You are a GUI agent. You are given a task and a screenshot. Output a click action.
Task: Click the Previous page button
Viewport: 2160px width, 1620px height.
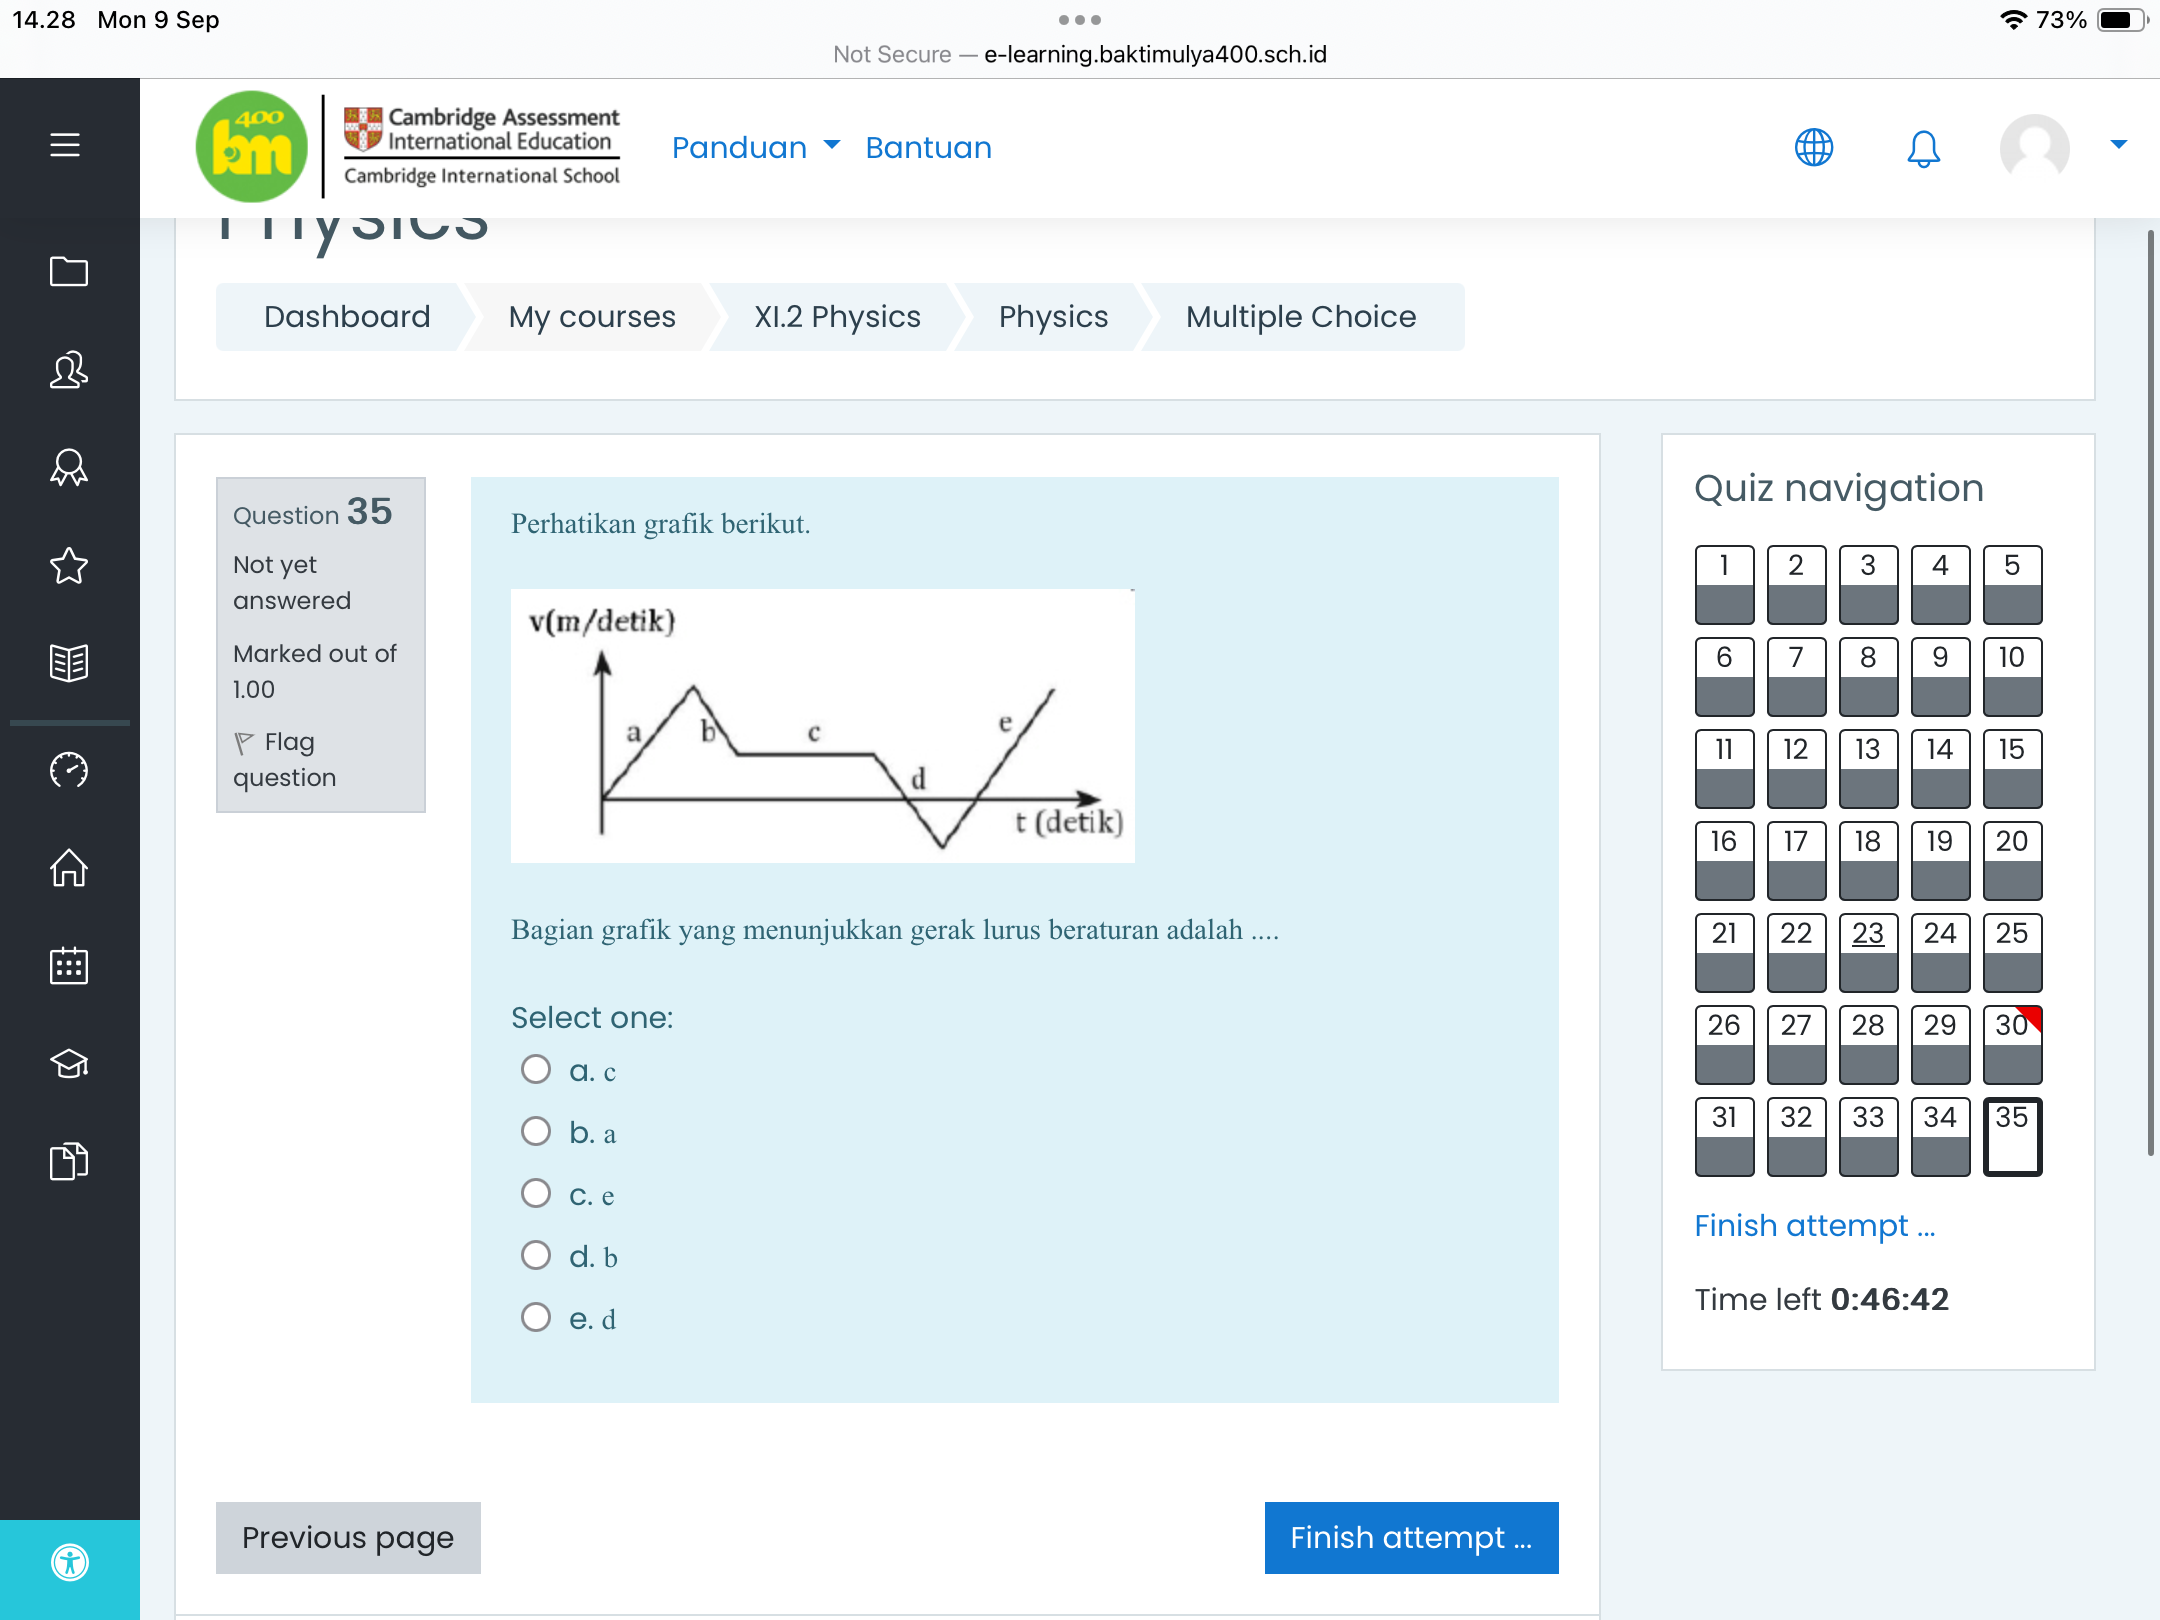[x=348, y=1537]
